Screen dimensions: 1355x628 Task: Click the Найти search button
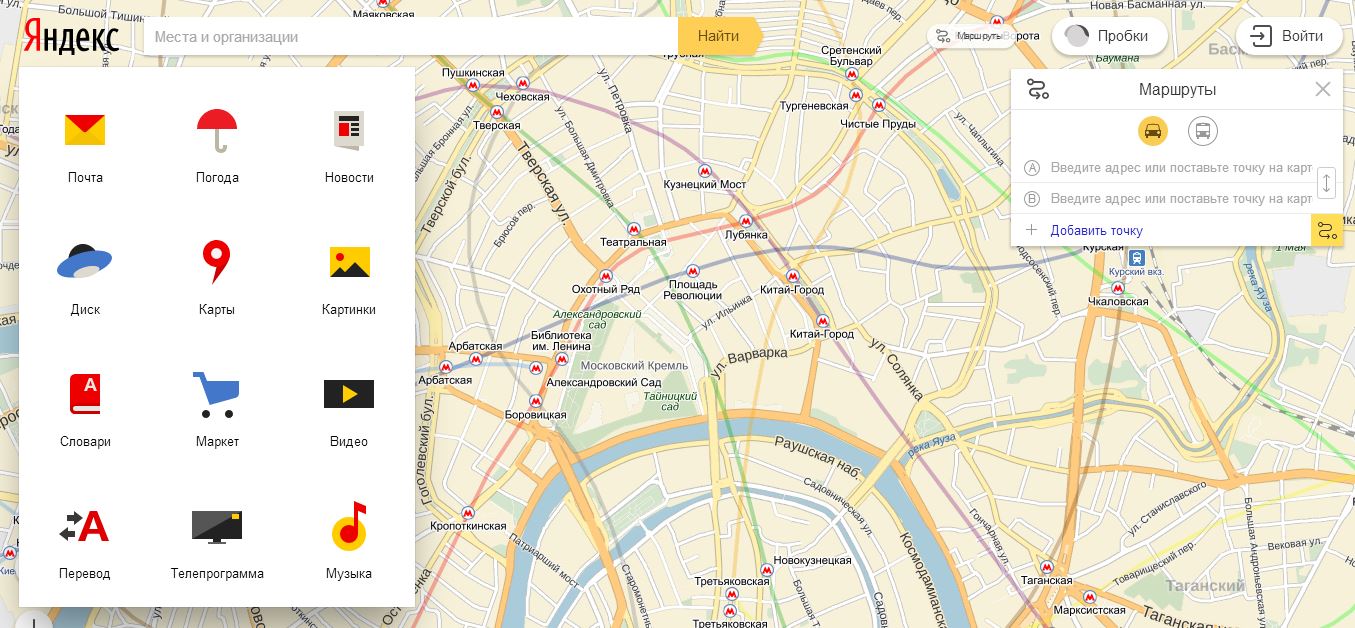pos(719,36)
